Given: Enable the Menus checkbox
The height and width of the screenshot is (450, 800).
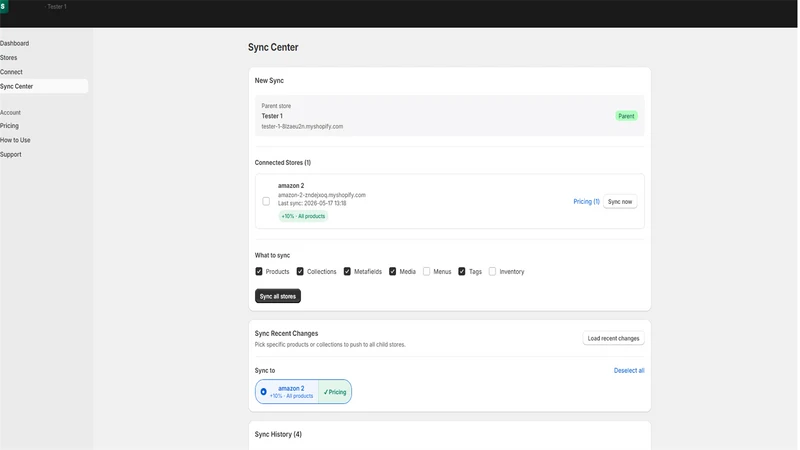Looking at the screenshot, I should [427, 271].
